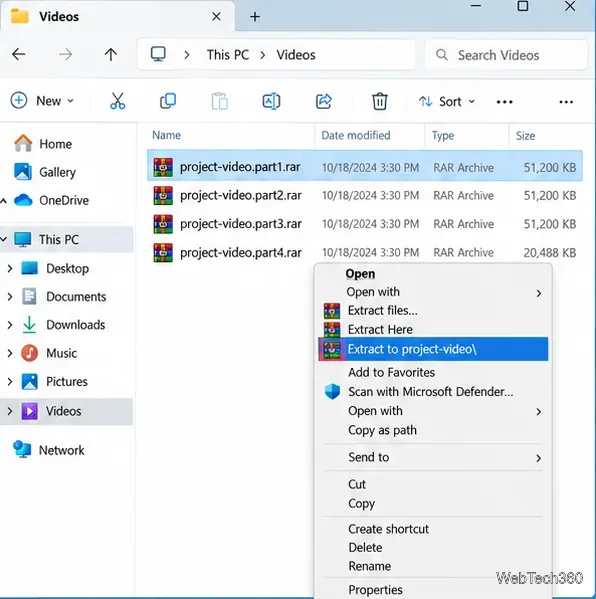Open the See more ellipsis next to Sort

504,102
